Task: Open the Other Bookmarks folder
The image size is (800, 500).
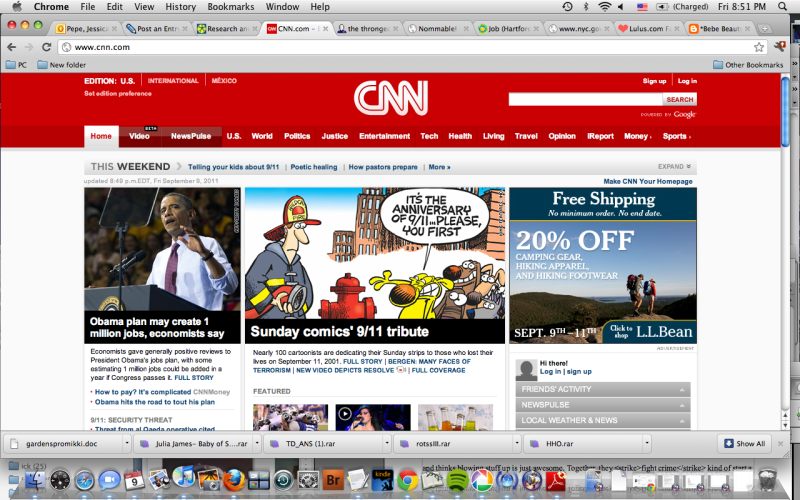Action: point(747,65)
